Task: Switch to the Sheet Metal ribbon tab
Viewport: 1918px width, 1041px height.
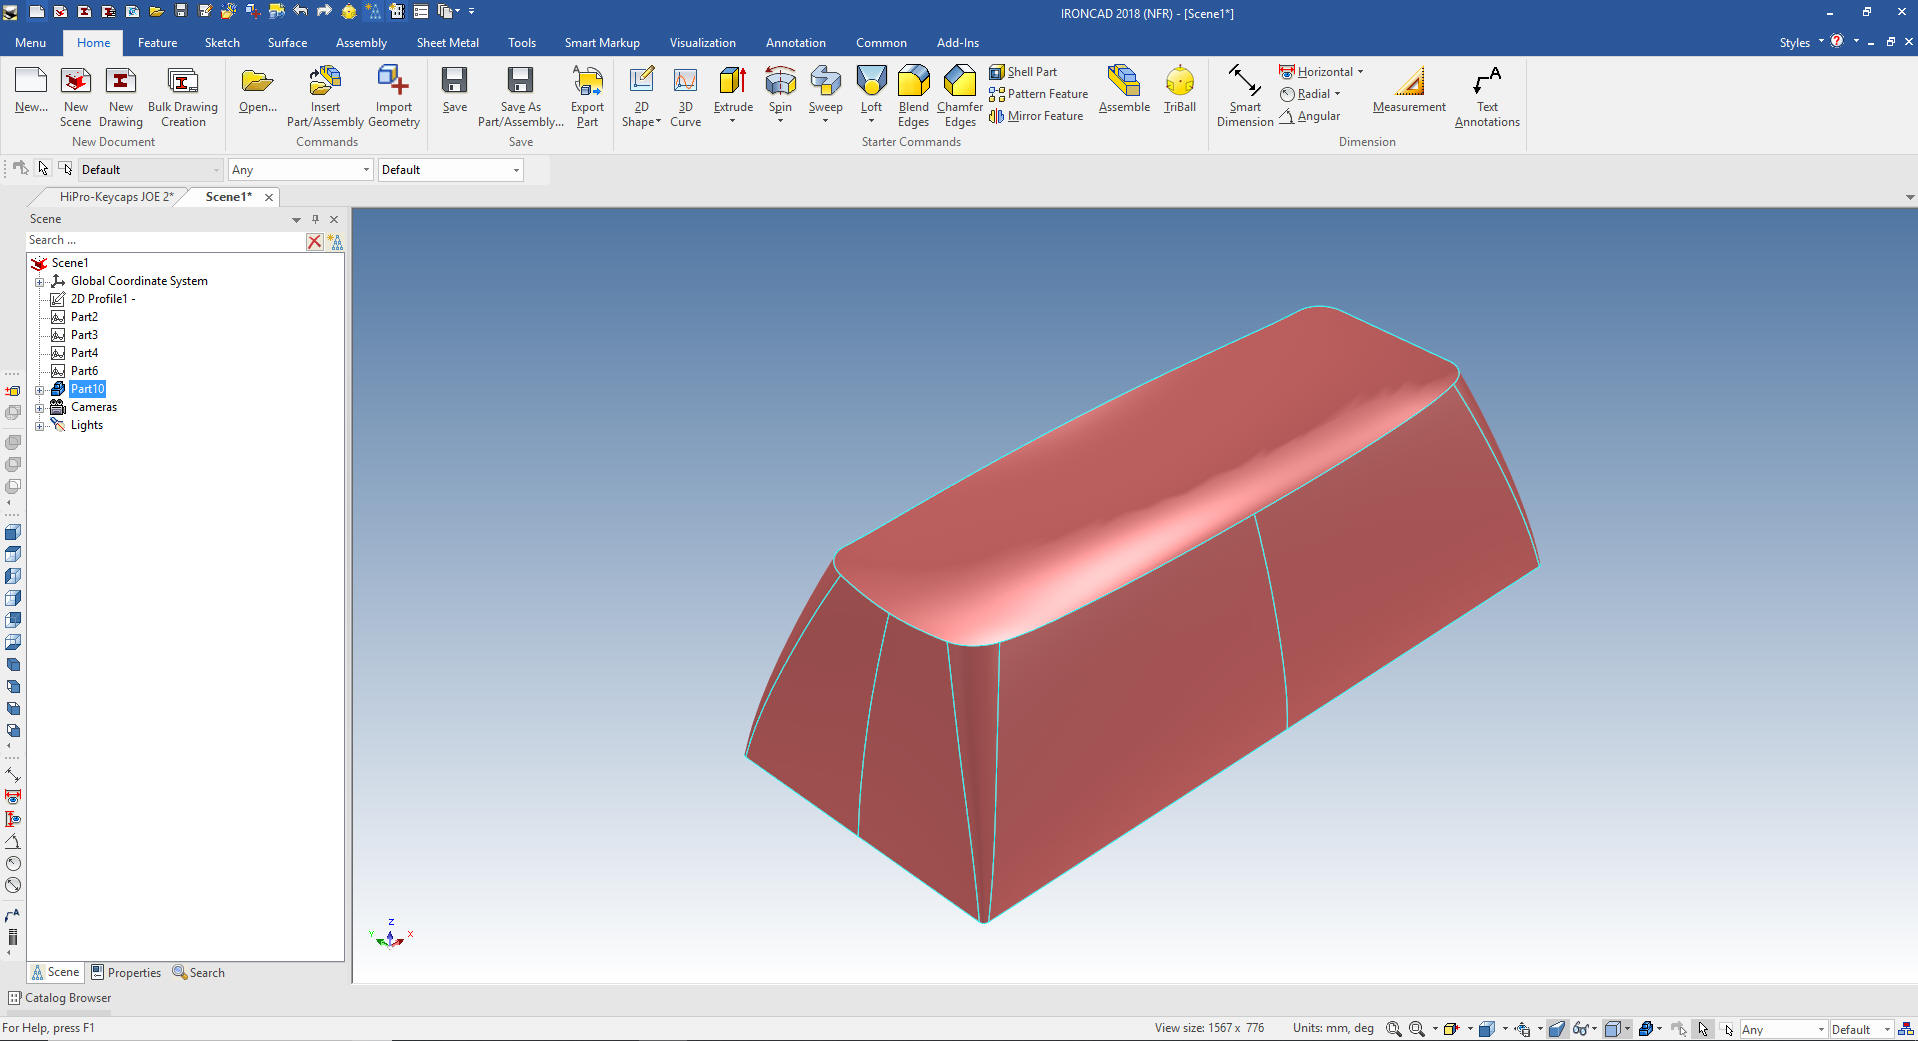Action: (447, 43)
